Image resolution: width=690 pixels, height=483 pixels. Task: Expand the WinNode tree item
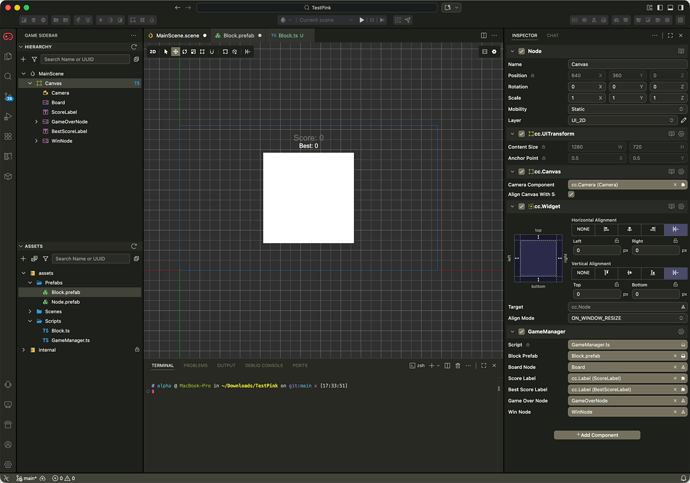[x=36, y=141]
